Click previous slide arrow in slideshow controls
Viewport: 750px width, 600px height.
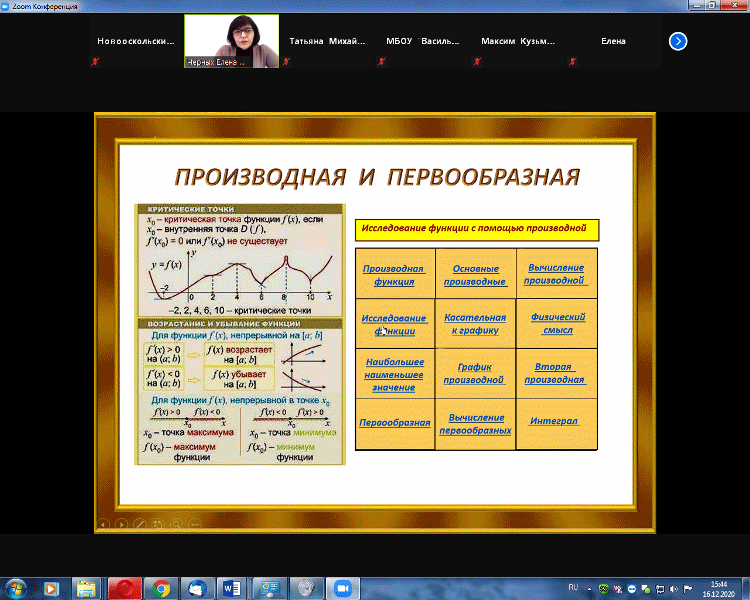click(x=103, y=522)
